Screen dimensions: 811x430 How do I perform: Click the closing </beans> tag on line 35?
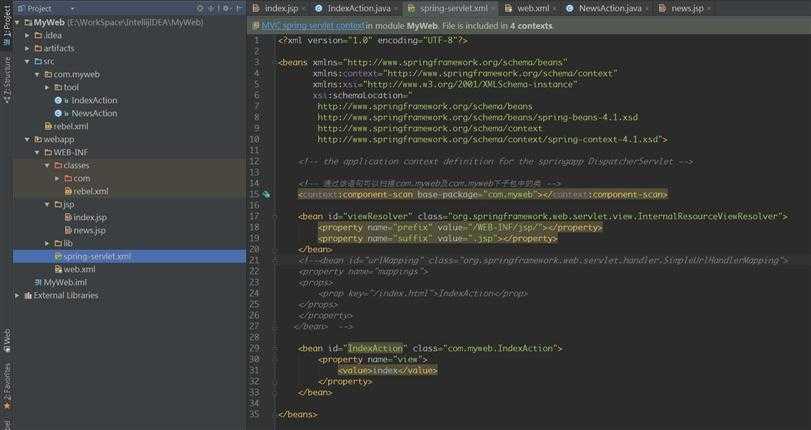297,414
